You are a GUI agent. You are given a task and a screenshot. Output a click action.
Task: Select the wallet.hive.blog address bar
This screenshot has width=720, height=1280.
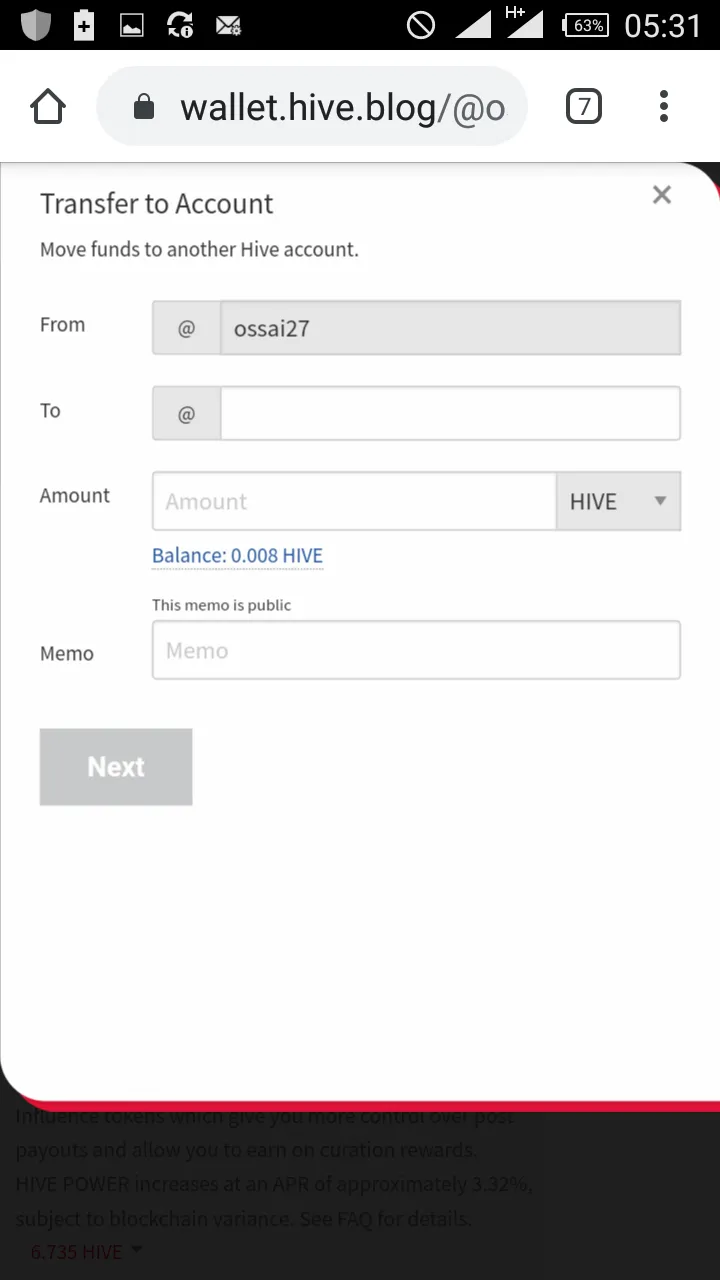click(x=312, y=107)
